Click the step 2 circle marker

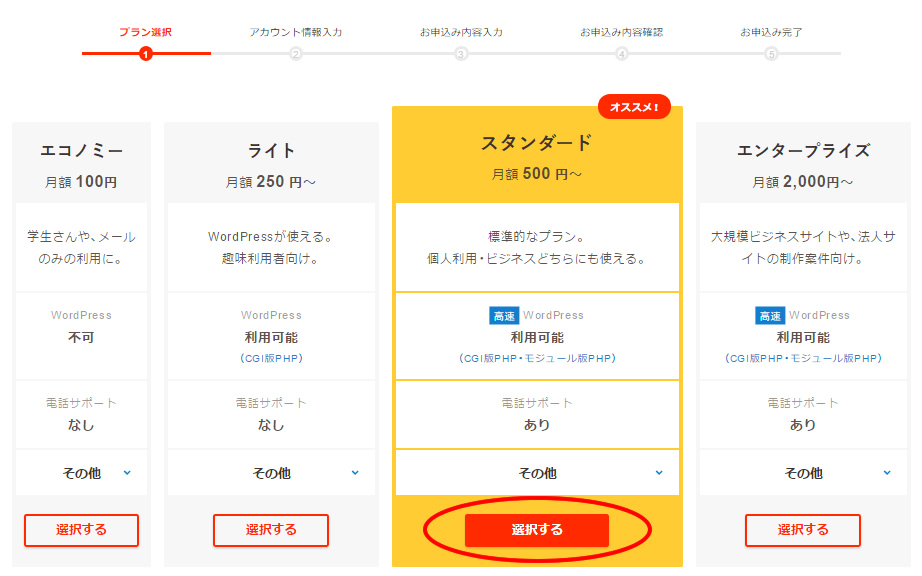pos(296,54)
